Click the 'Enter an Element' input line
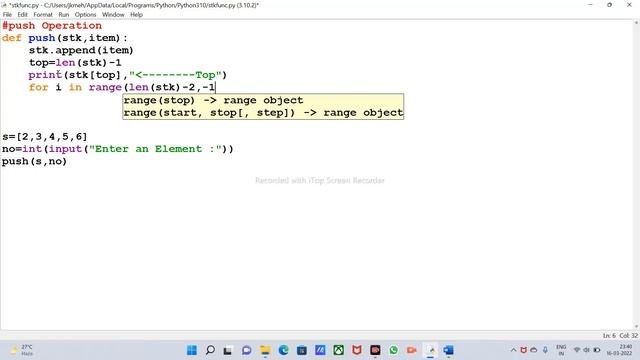The image size is (640, 360). click(118, 149)
